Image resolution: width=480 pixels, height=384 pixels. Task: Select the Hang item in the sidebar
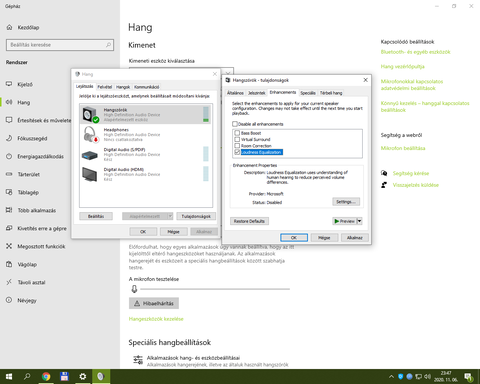pos(23,102)
